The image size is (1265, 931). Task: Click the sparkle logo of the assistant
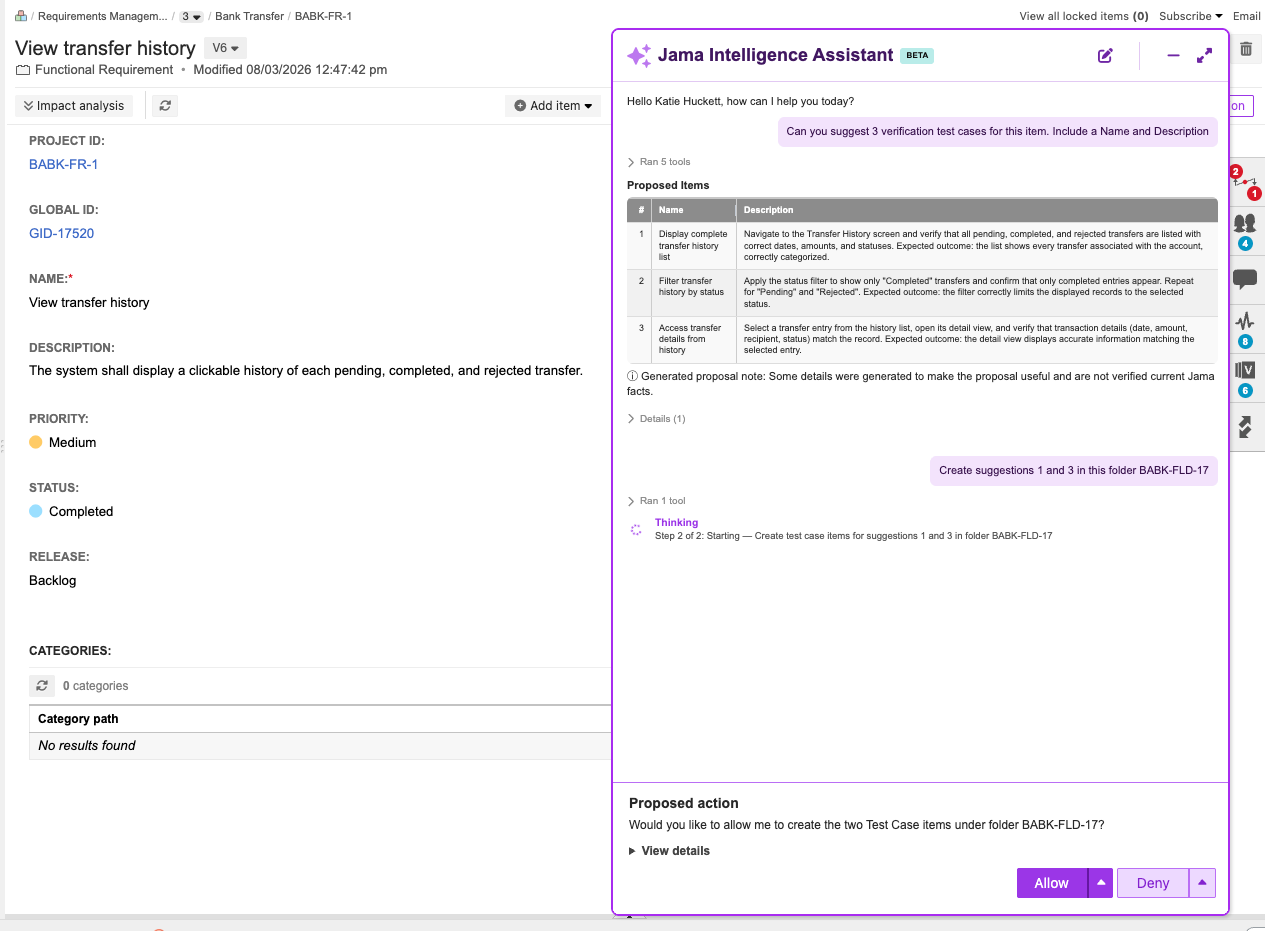(x=639, y=56)
